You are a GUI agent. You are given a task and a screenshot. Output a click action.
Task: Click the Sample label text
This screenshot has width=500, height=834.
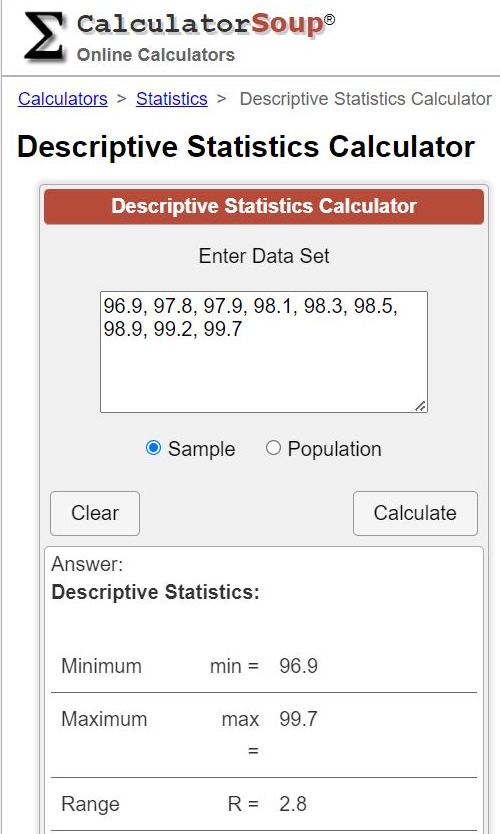point(202,449)
